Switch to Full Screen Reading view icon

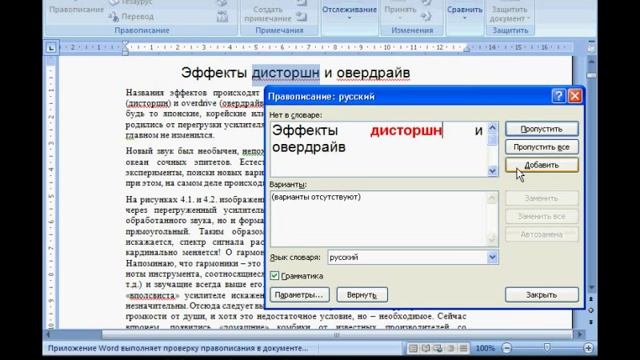(426, 348)
